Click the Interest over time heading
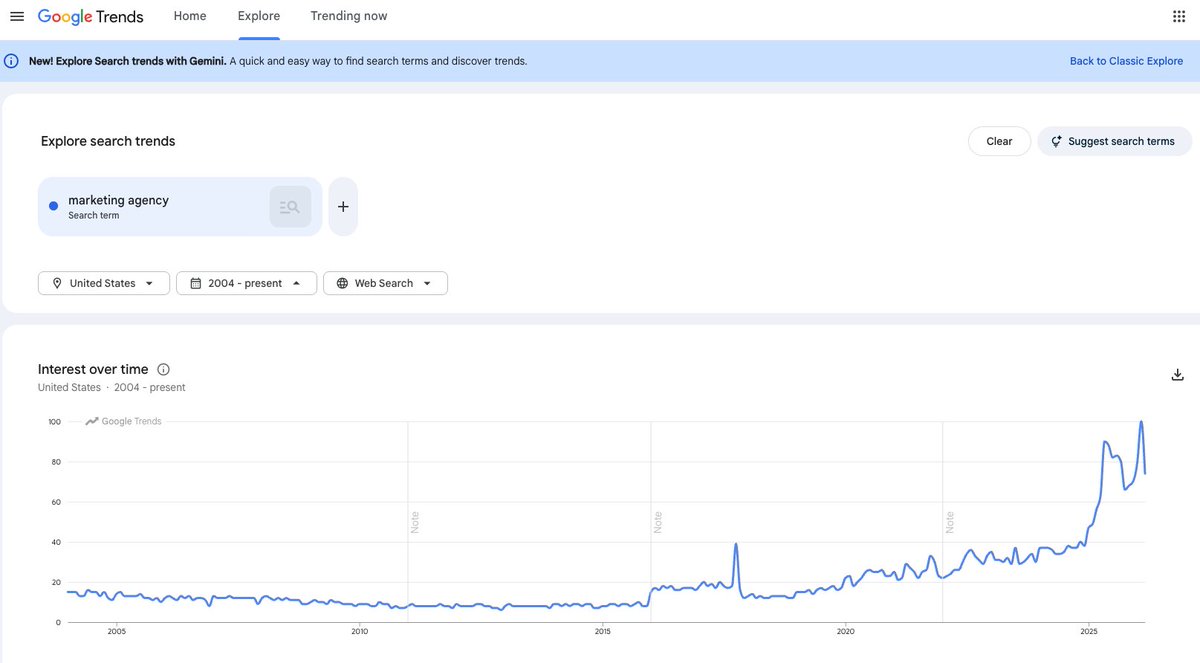 tap(93, 370)
